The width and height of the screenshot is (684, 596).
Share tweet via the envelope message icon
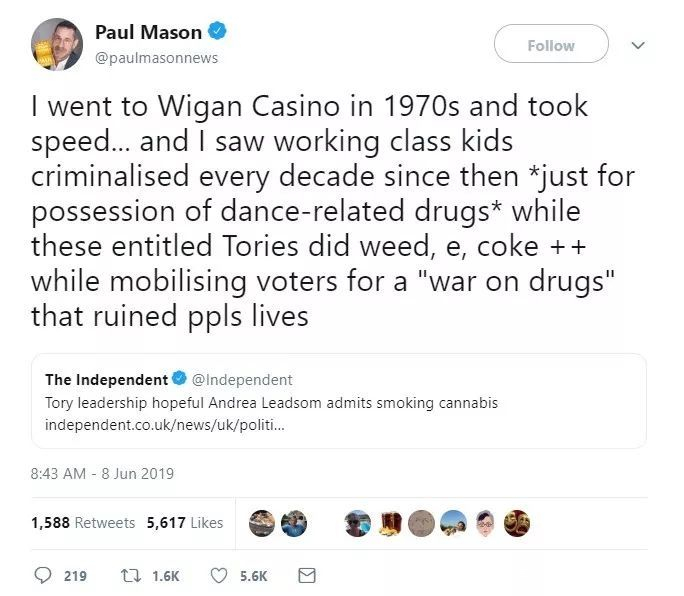pos(308,576)
